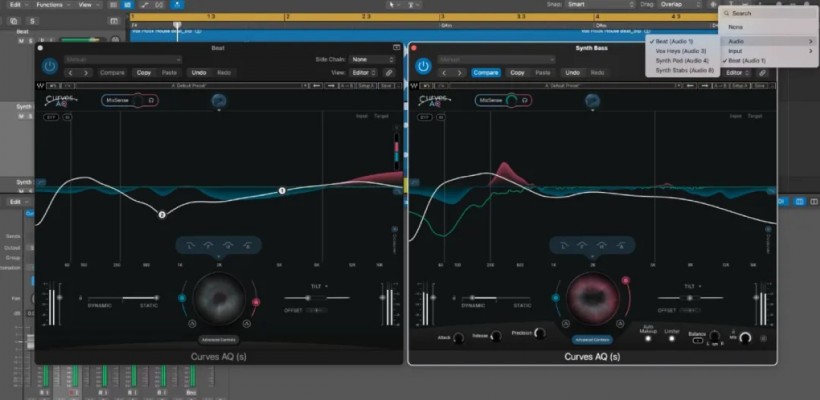Image resolution: width=820 pixels, height=400 pixels.
Task: Collapse Advanced Controls in Synth Bass plugin
Action: point(592,340)
